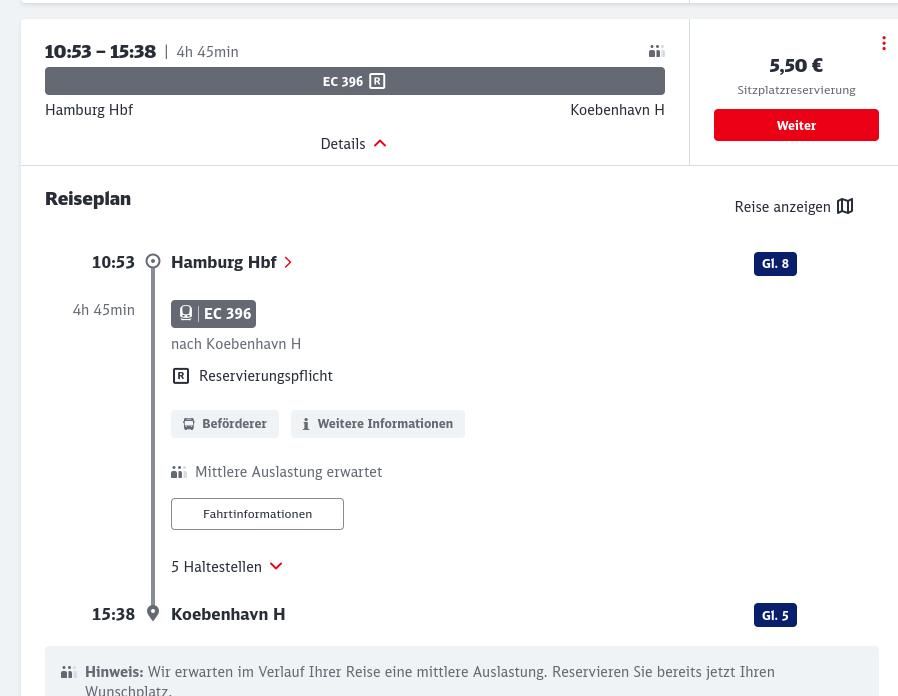Click the occupancy bars icon before Mittlere Auslastung erwartet
The width and height of the screenshot is (898, 696).
[x=178, y=471]
